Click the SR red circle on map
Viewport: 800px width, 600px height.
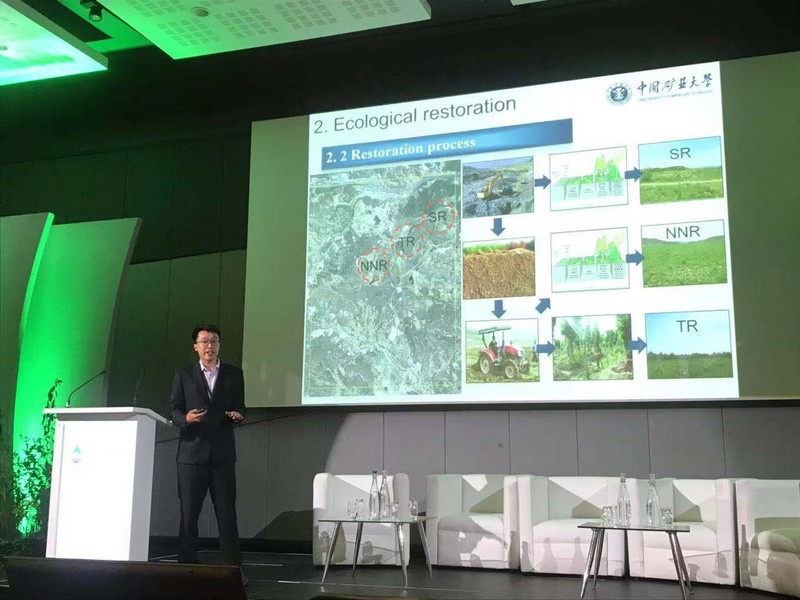click(438, 218)
